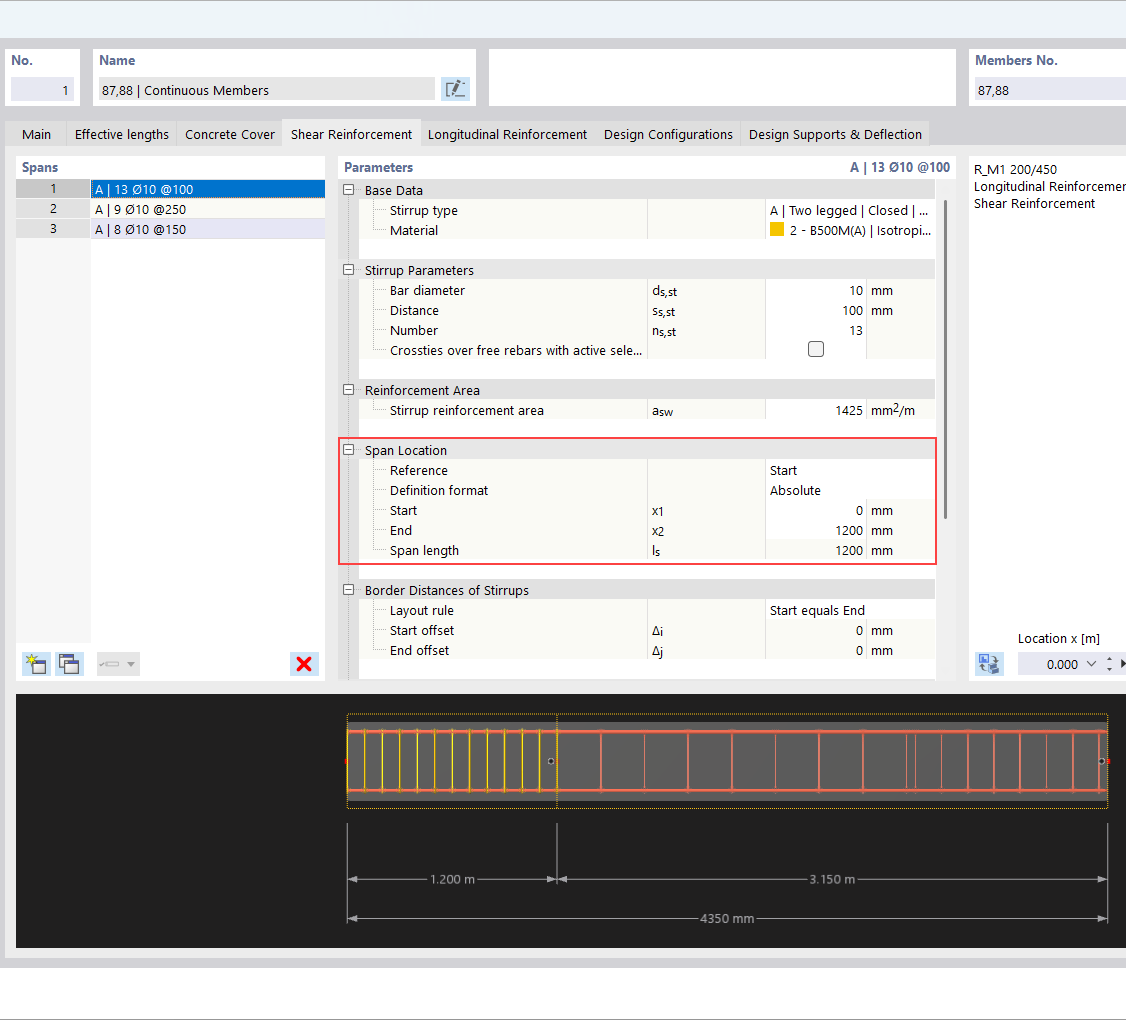
Task: Select span 3 'A | 8 Ø10 @150'
Action: (207, 230)
